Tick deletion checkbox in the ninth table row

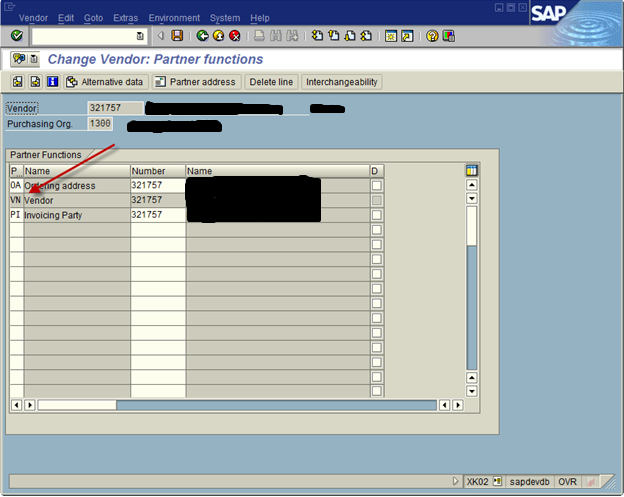pos(376,303)
